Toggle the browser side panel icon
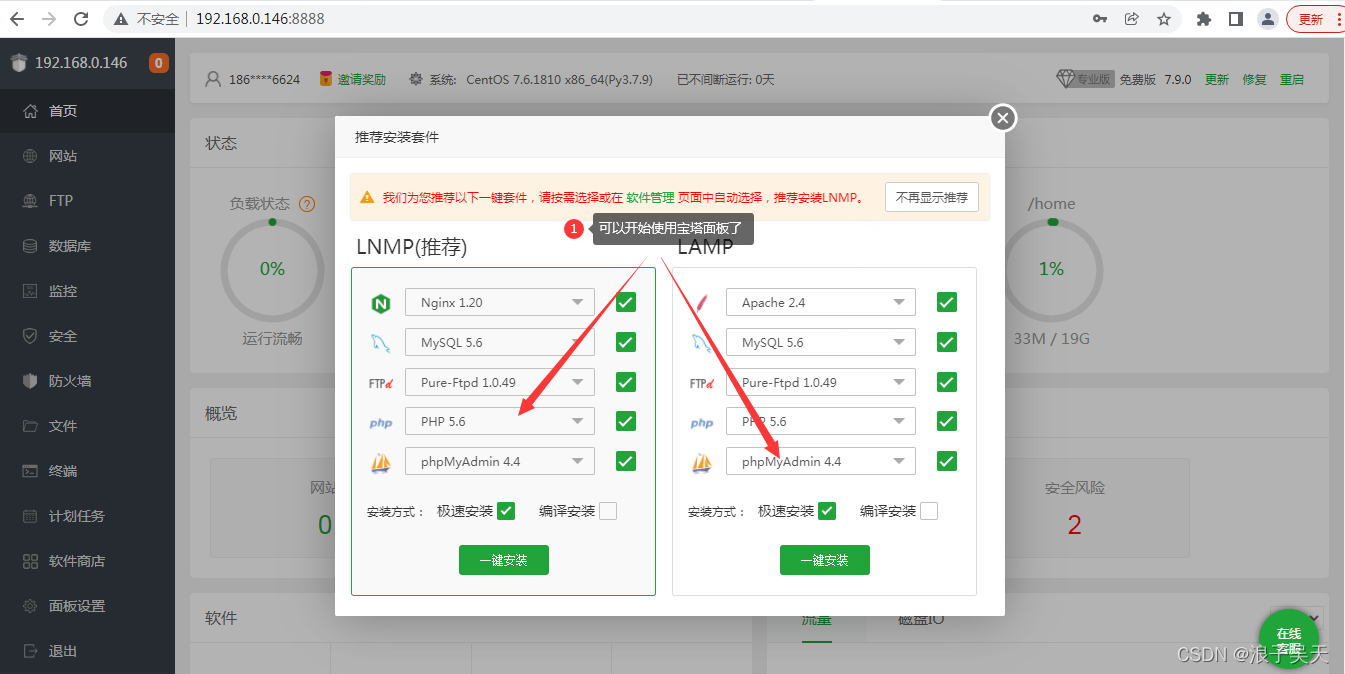 [1236, 19]
